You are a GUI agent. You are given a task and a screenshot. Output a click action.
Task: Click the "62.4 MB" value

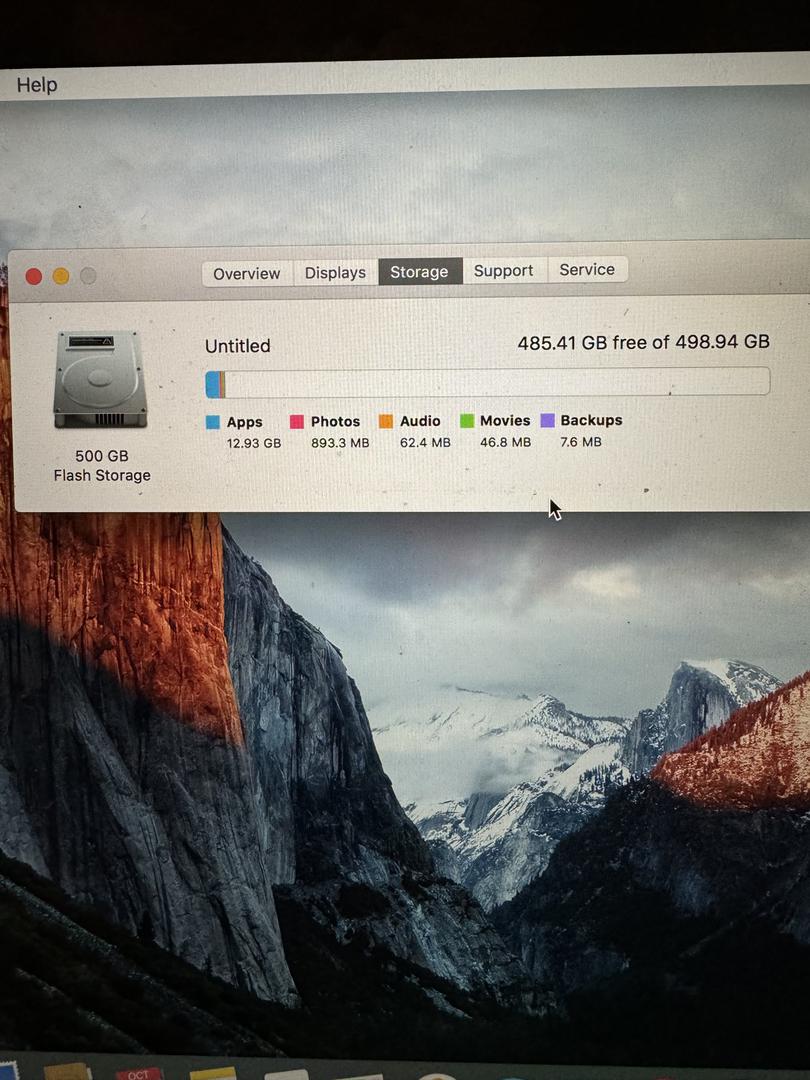point(425,442)
